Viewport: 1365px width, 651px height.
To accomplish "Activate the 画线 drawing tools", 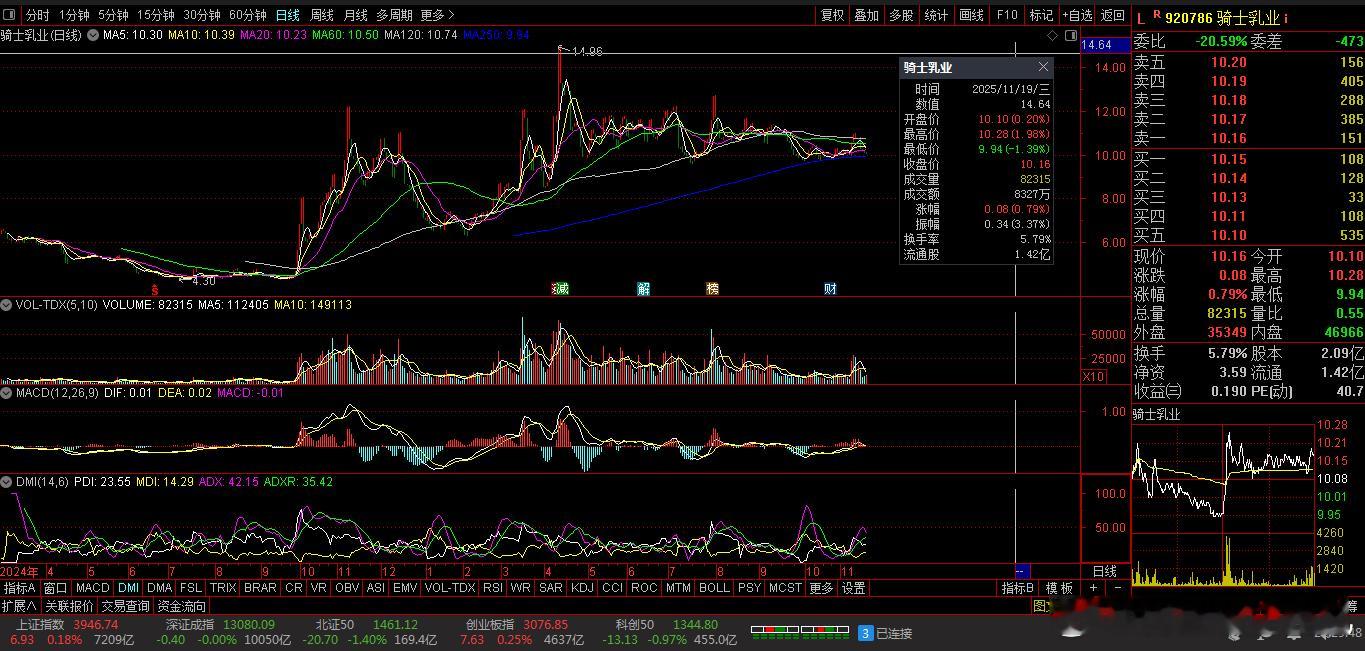I will [971, 15].
